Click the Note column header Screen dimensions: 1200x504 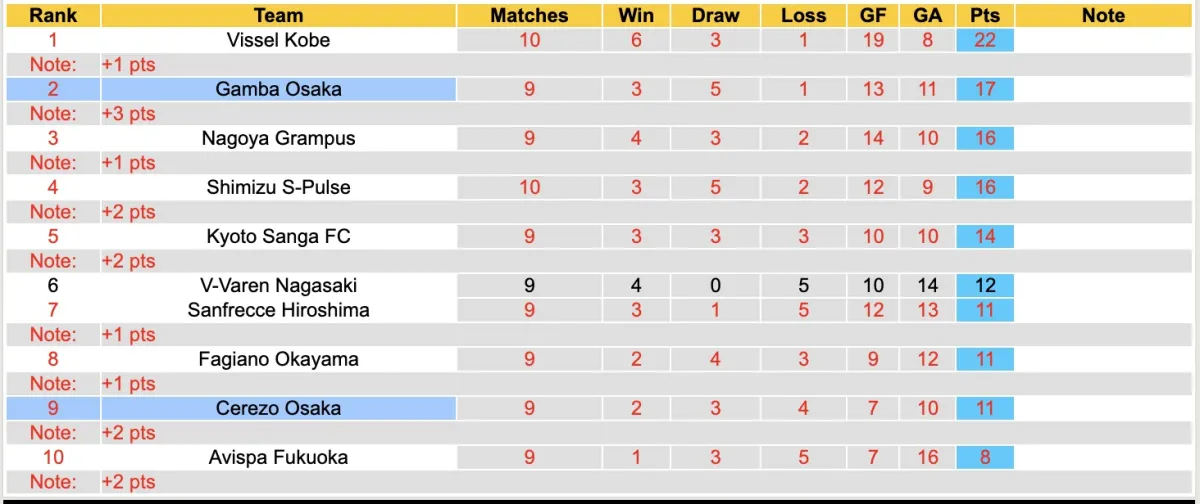[1103, 16]
